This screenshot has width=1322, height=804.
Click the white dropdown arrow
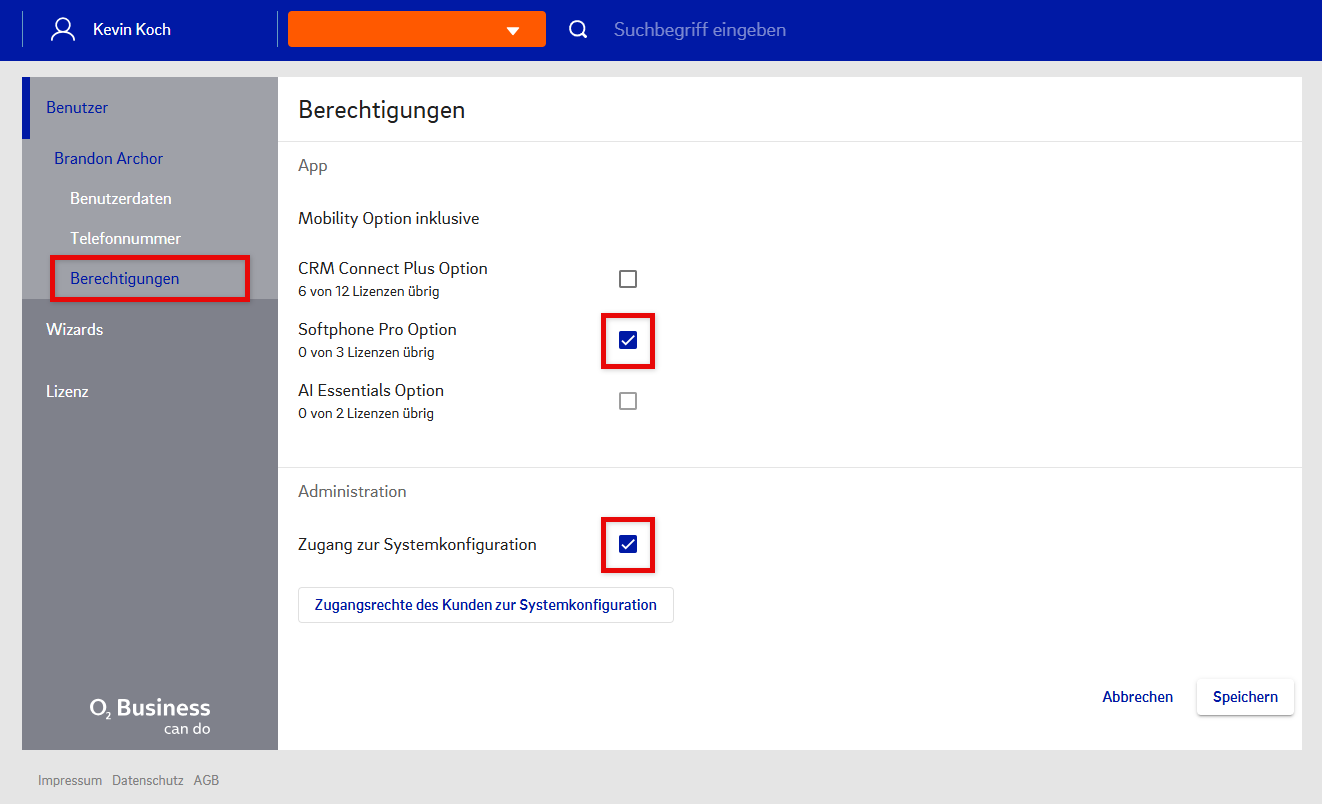(x=513, y=30)
